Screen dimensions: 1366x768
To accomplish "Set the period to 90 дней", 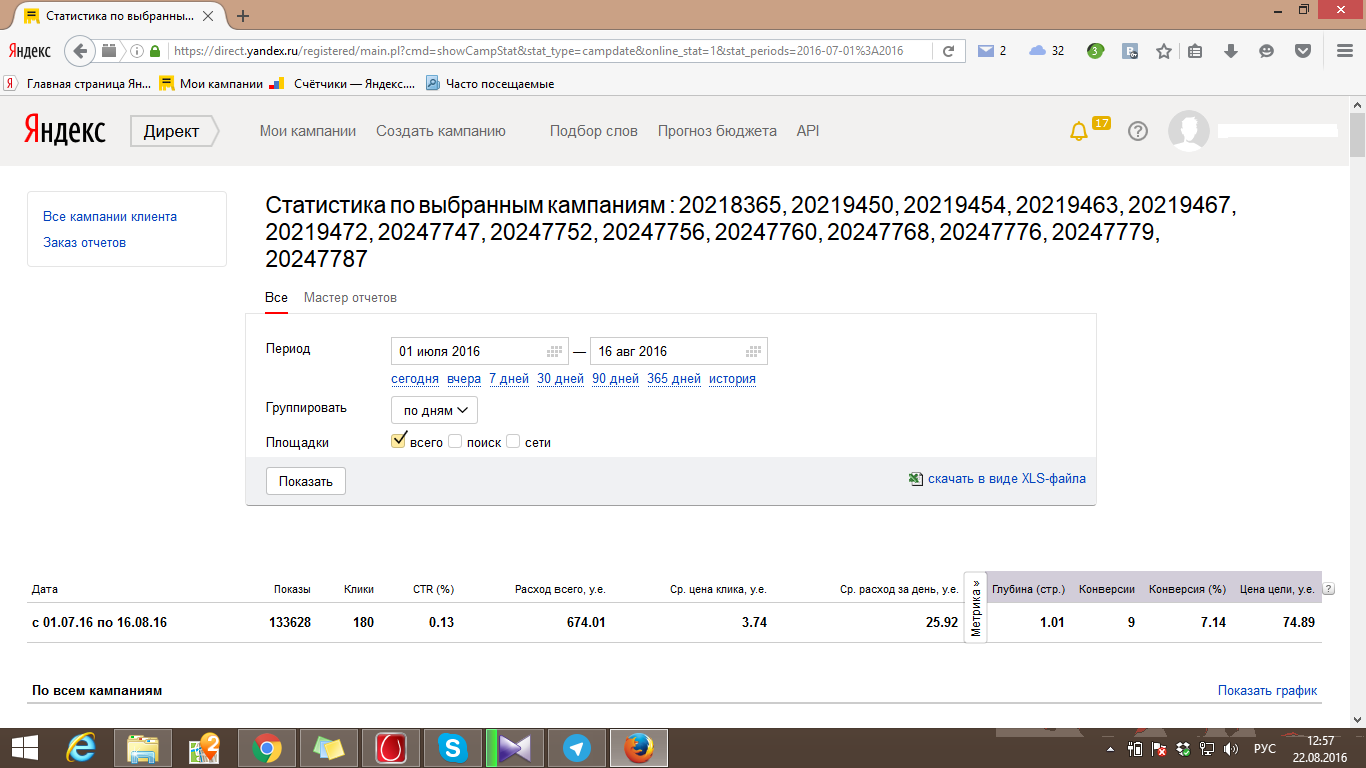I will [615, 379].
